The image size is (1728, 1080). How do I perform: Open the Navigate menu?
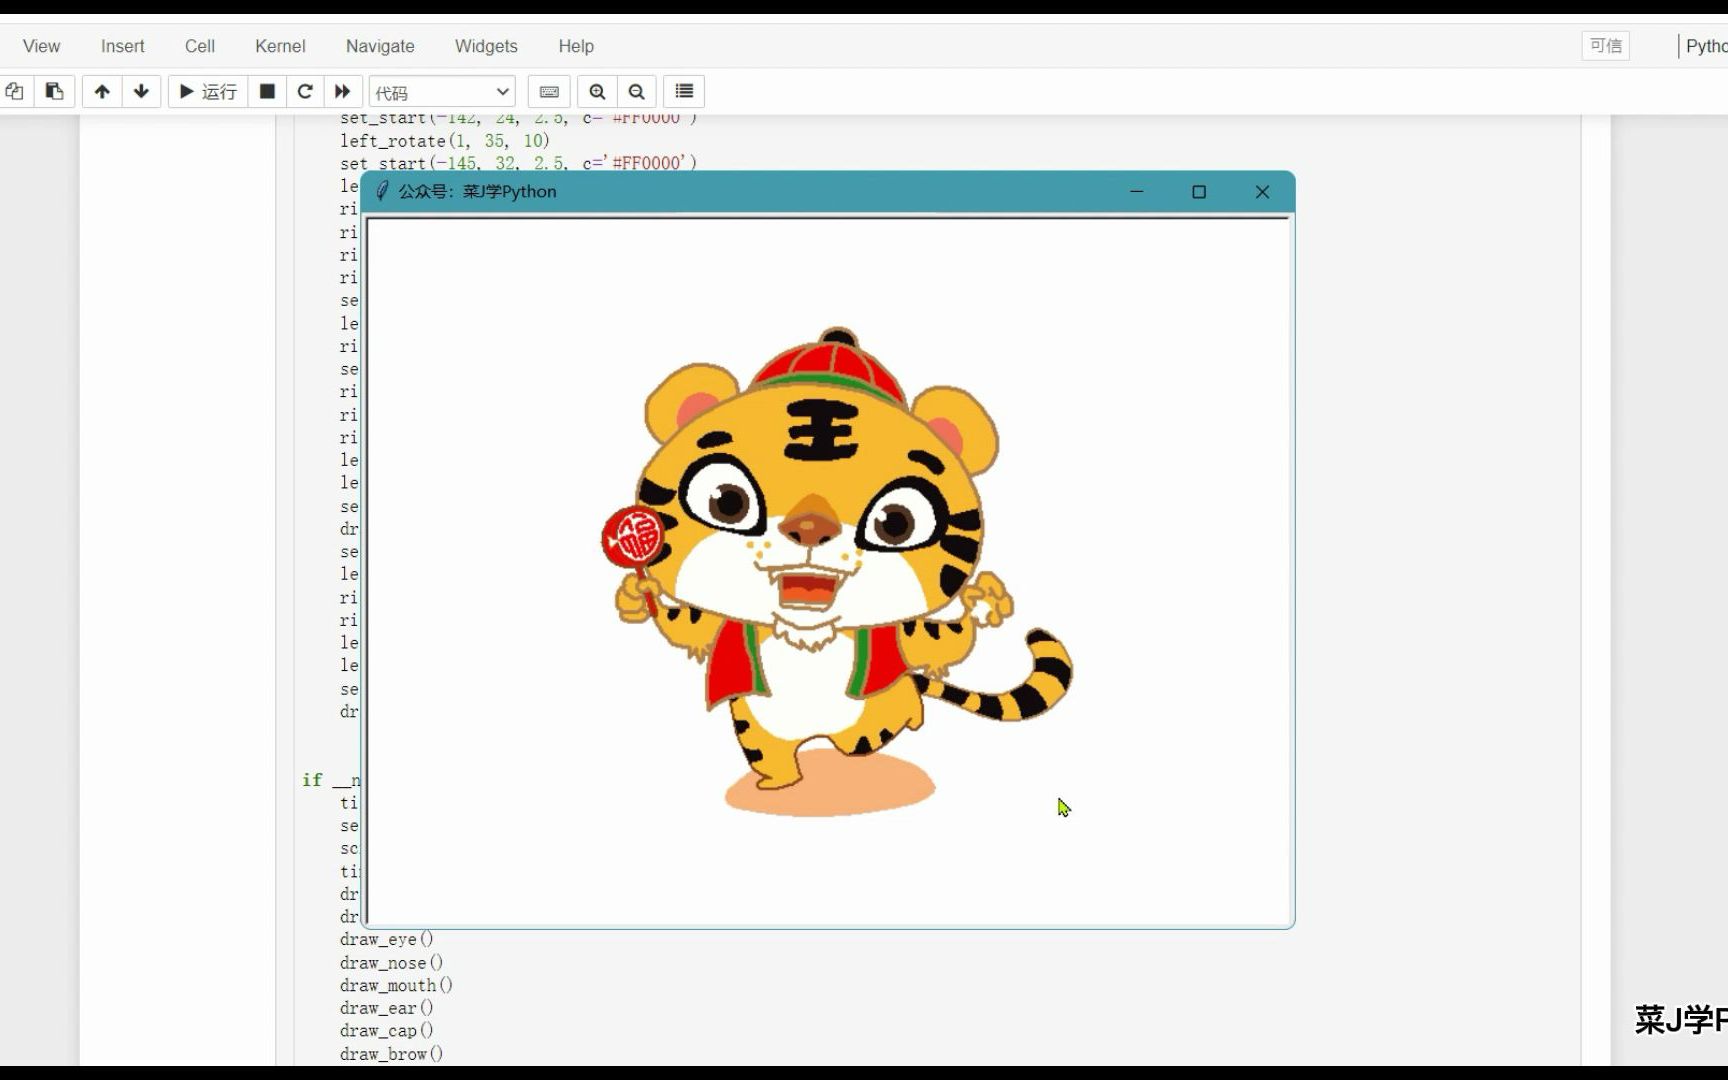(379, 46)
